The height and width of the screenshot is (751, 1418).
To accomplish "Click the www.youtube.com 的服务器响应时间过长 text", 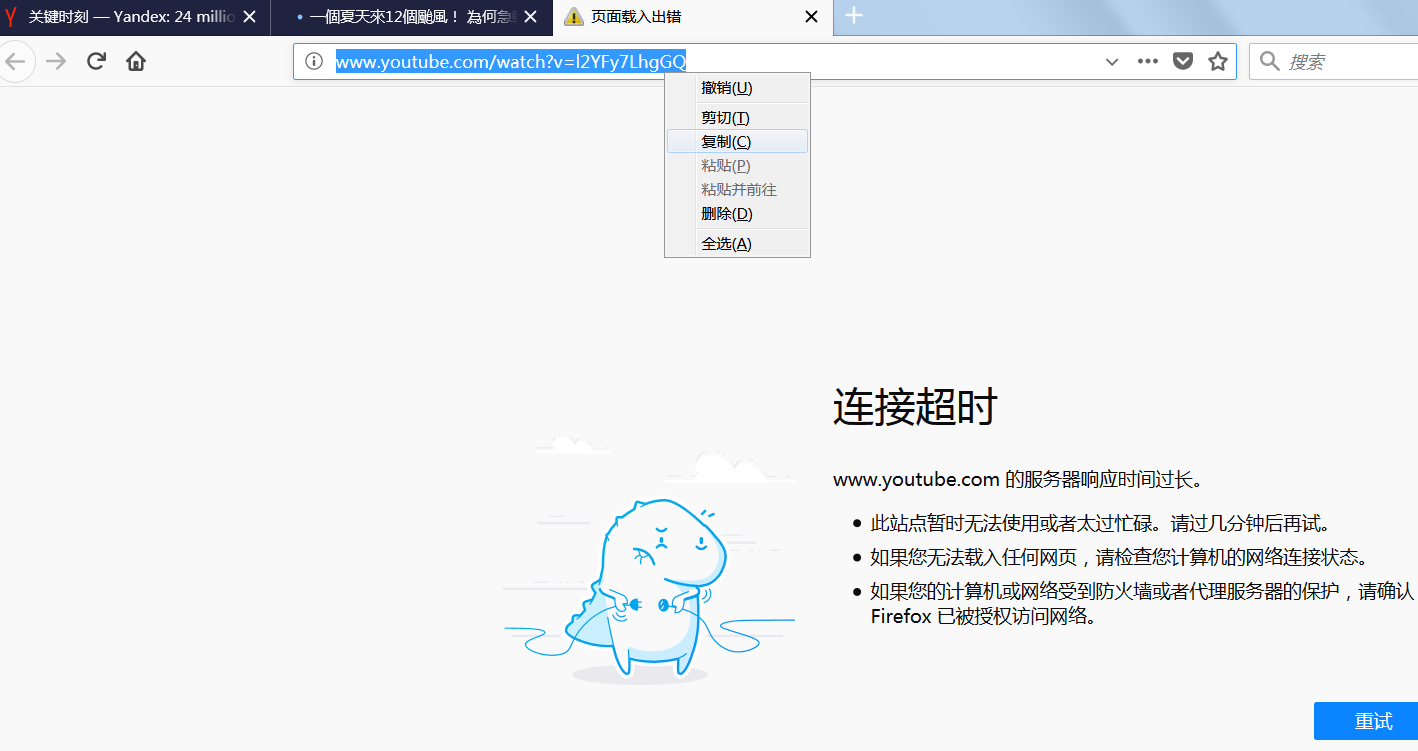I will [x=1018, y=480].
